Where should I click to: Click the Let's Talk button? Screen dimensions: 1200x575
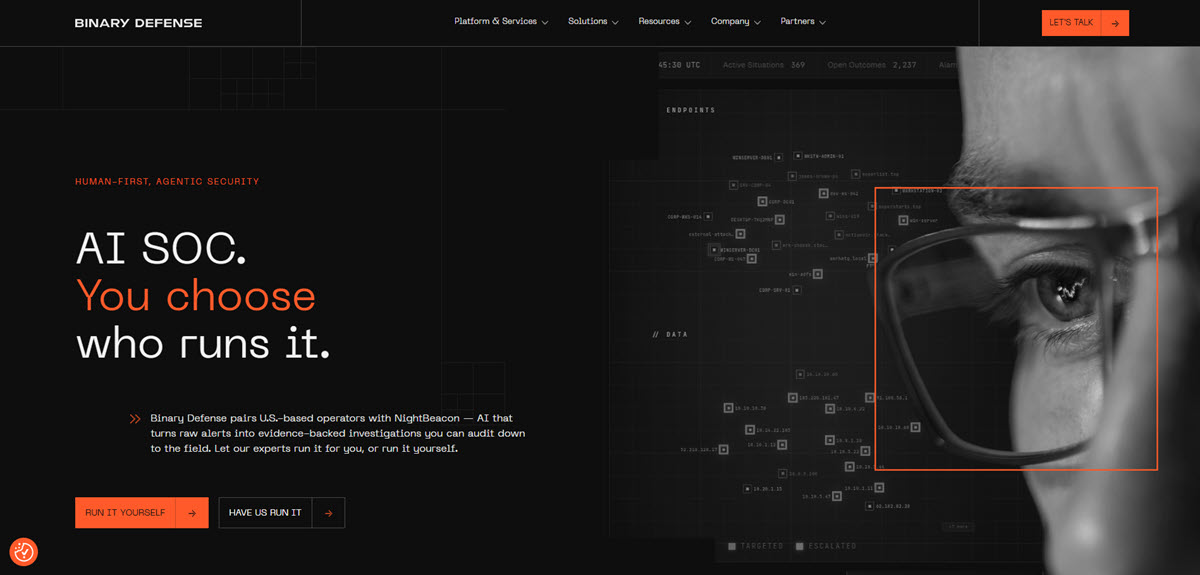pyautogui.click(x=1085, y=23)
